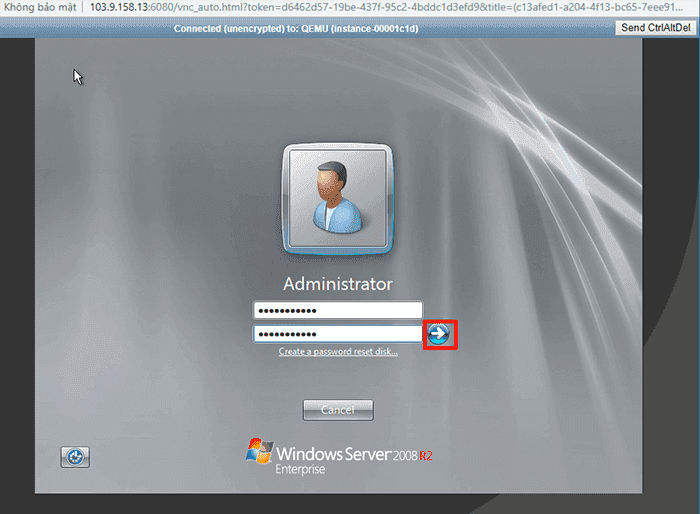
Task: Click the Không bảo mật security indicator
Action: coord(40,7)
